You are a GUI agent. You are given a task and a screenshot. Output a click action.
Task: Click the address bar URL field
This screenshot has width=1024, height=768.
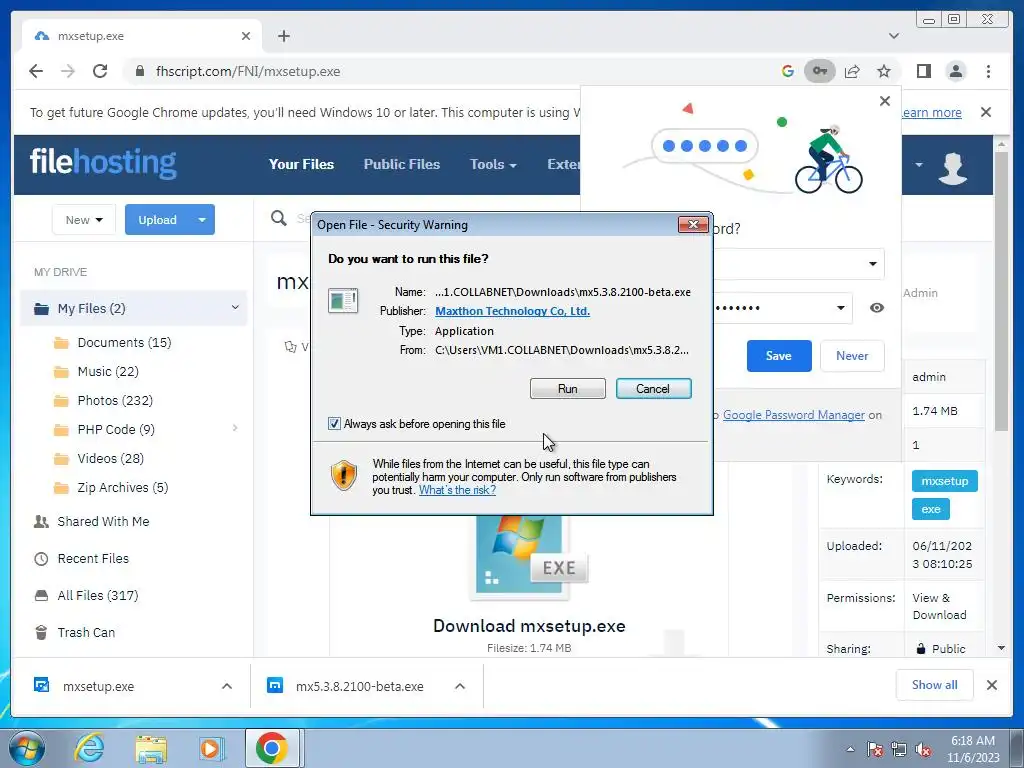451,71
